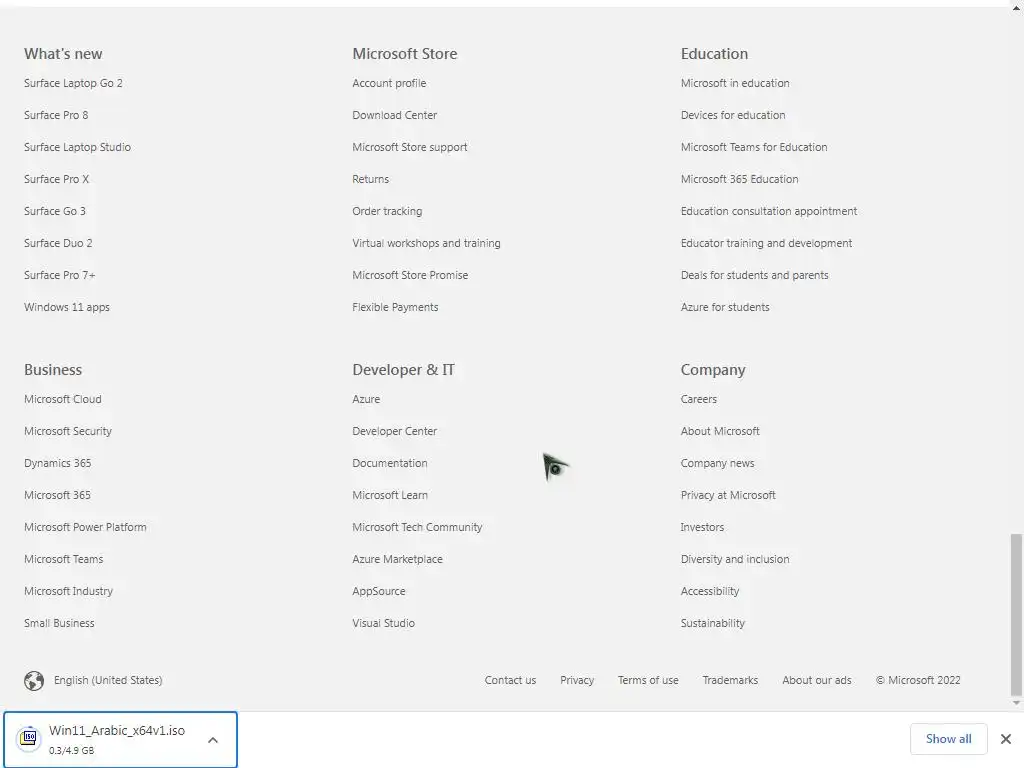Image resolution: width=1024 pixels, height=768 pixels.
Task: Open Microsoft in education link
Action: [735, 83]
